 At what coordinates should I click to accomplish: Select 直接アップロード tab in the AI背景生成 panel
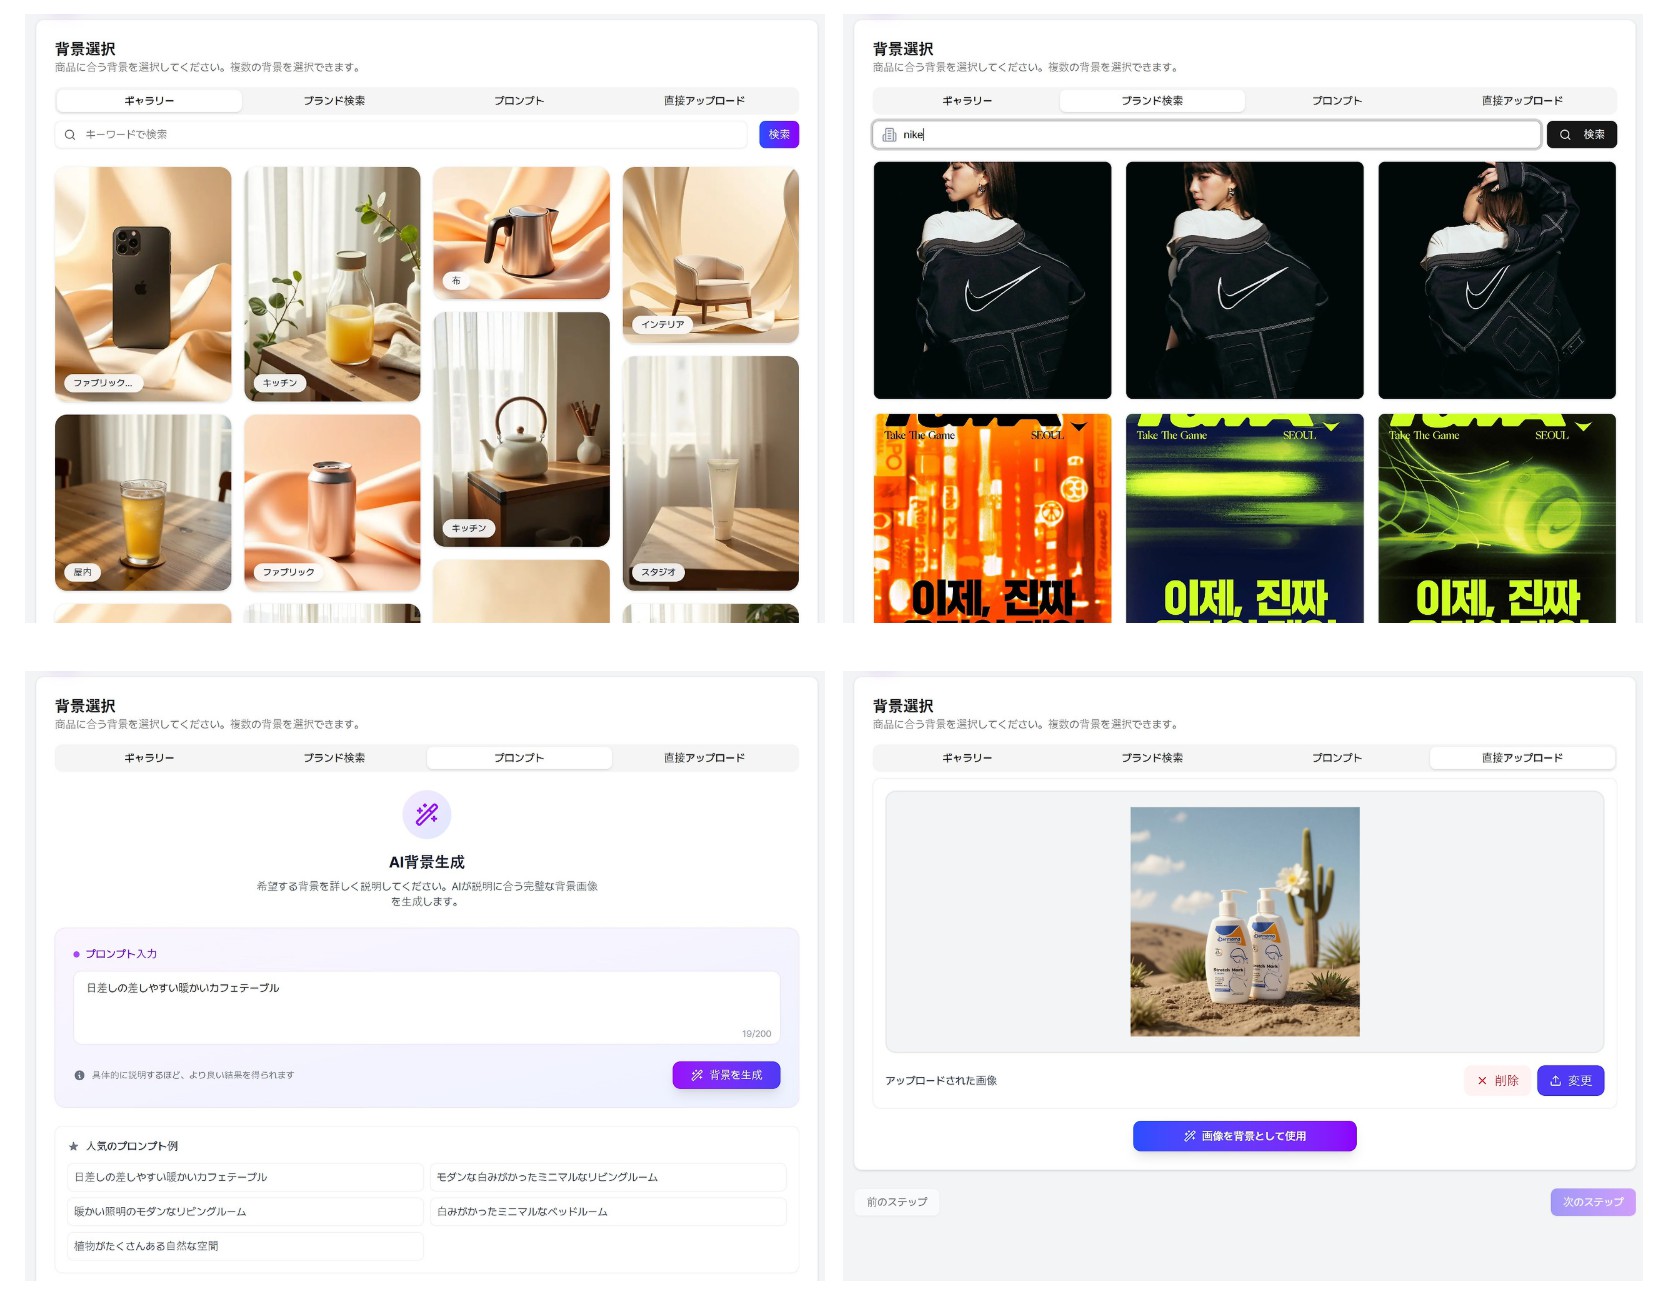[704, 758]
